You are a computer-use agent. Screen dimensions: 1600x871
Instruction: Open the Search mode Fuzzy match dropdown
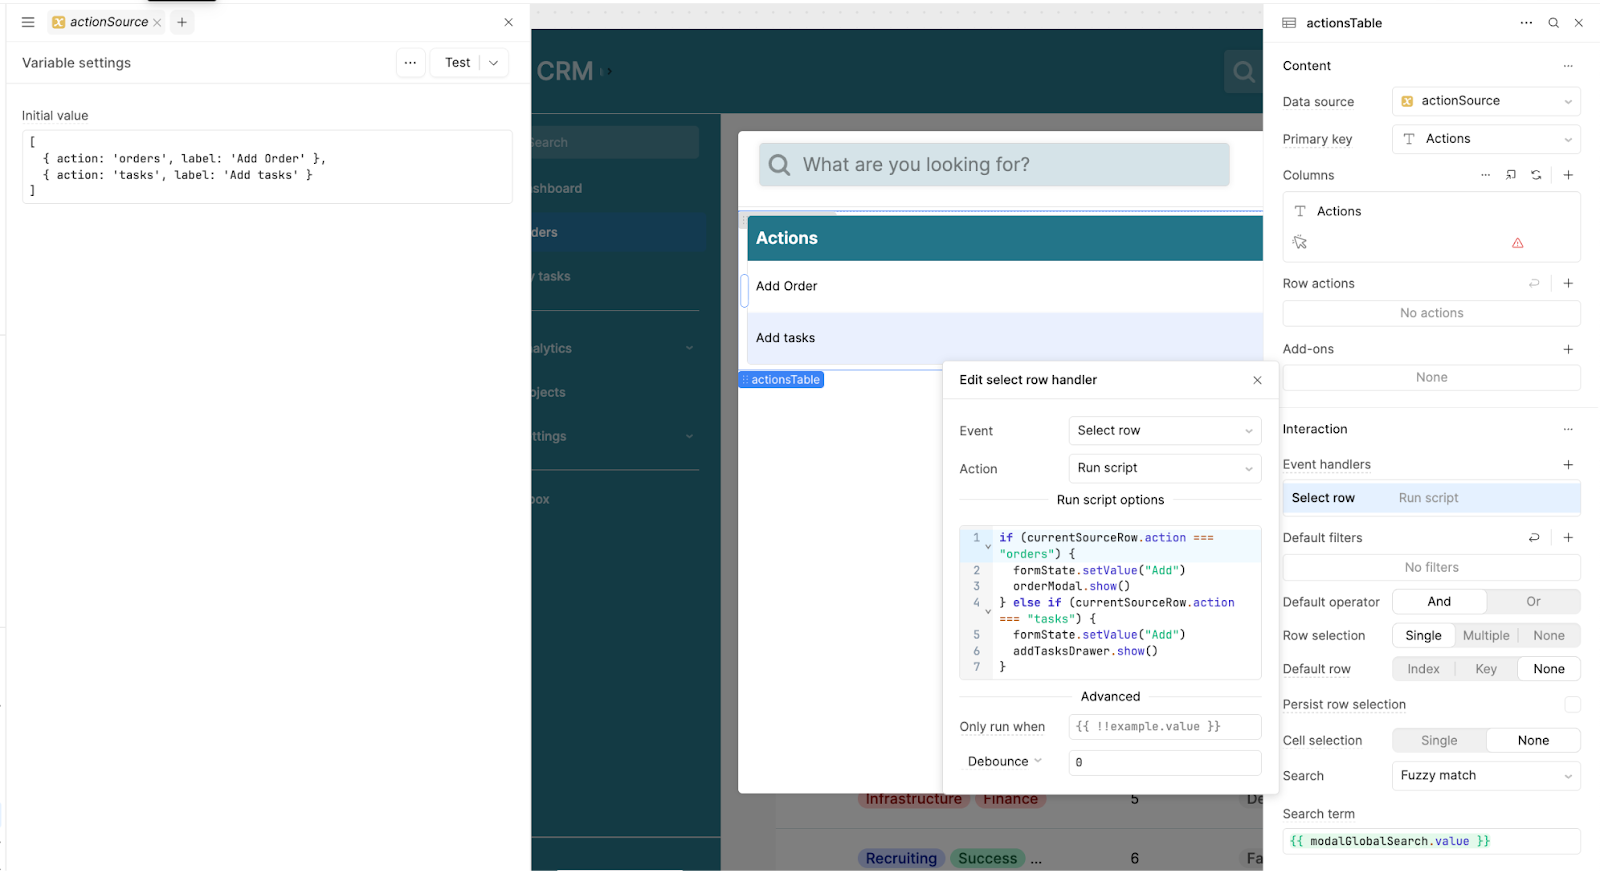click(x=1486, y=776)
